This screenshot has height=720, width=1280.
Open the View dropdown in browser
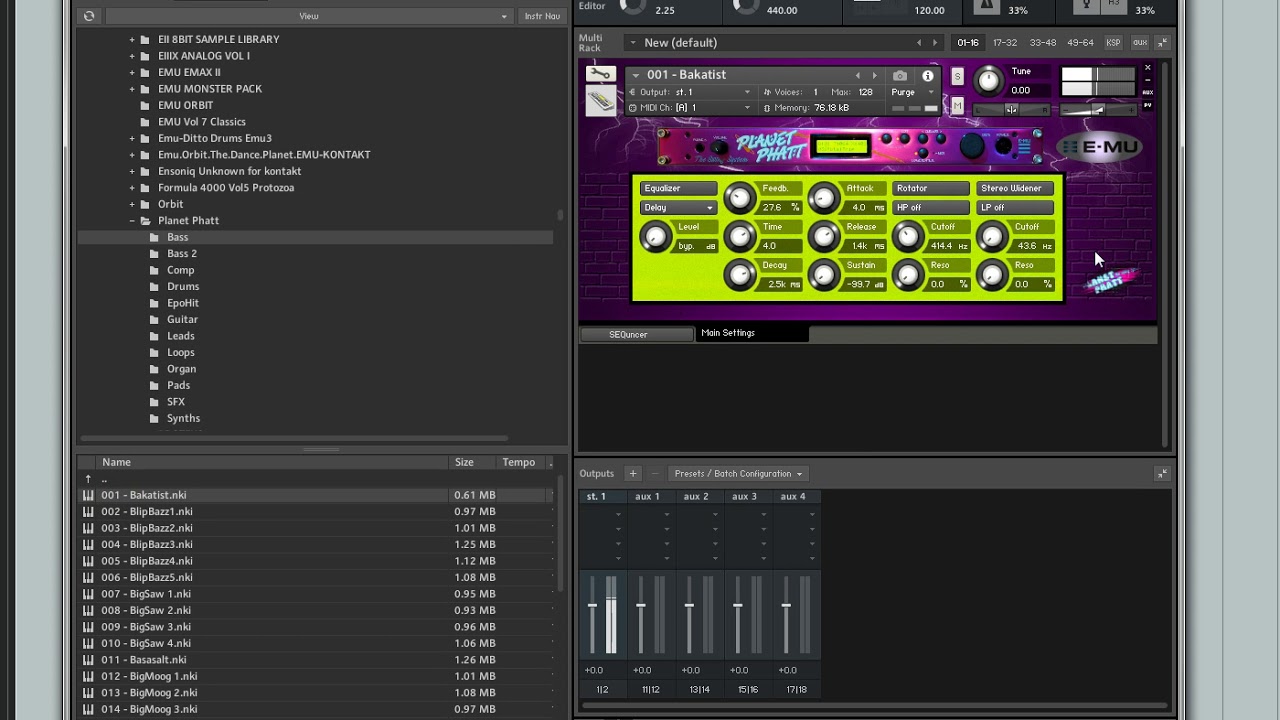click(308, 16)
